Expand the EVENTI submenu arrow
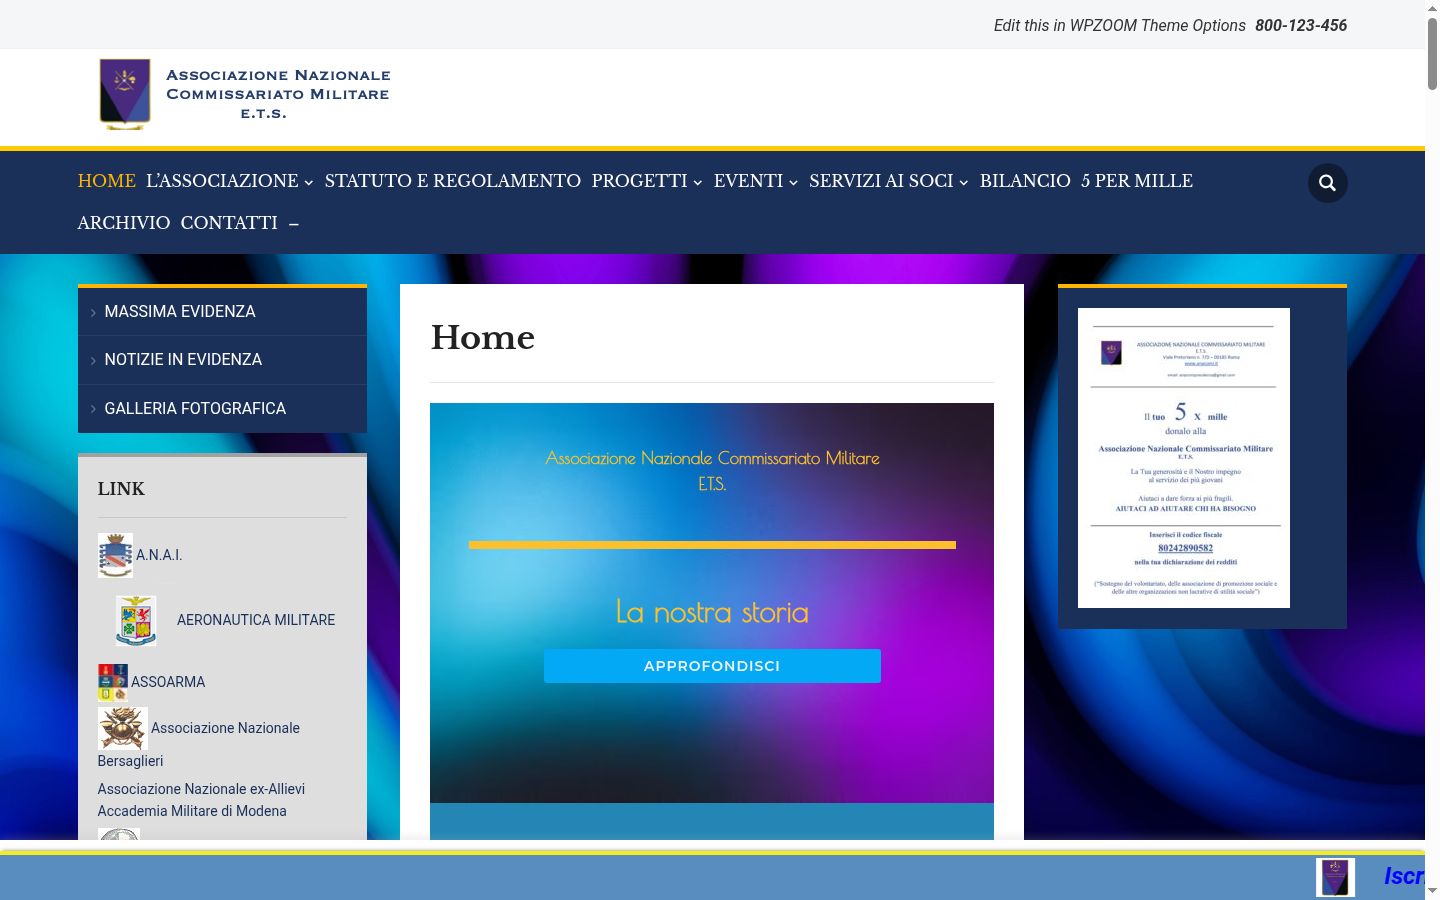The width and height of the screenshot is (1440, 900). tap(793, 182)
